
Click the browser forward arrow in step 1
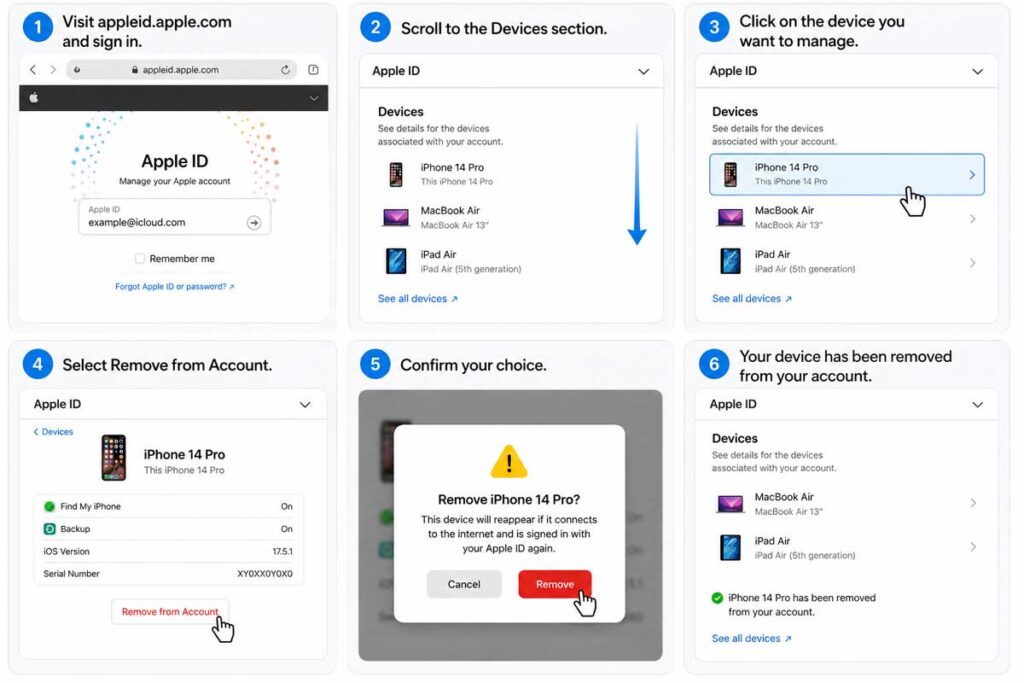pos(53,69)
